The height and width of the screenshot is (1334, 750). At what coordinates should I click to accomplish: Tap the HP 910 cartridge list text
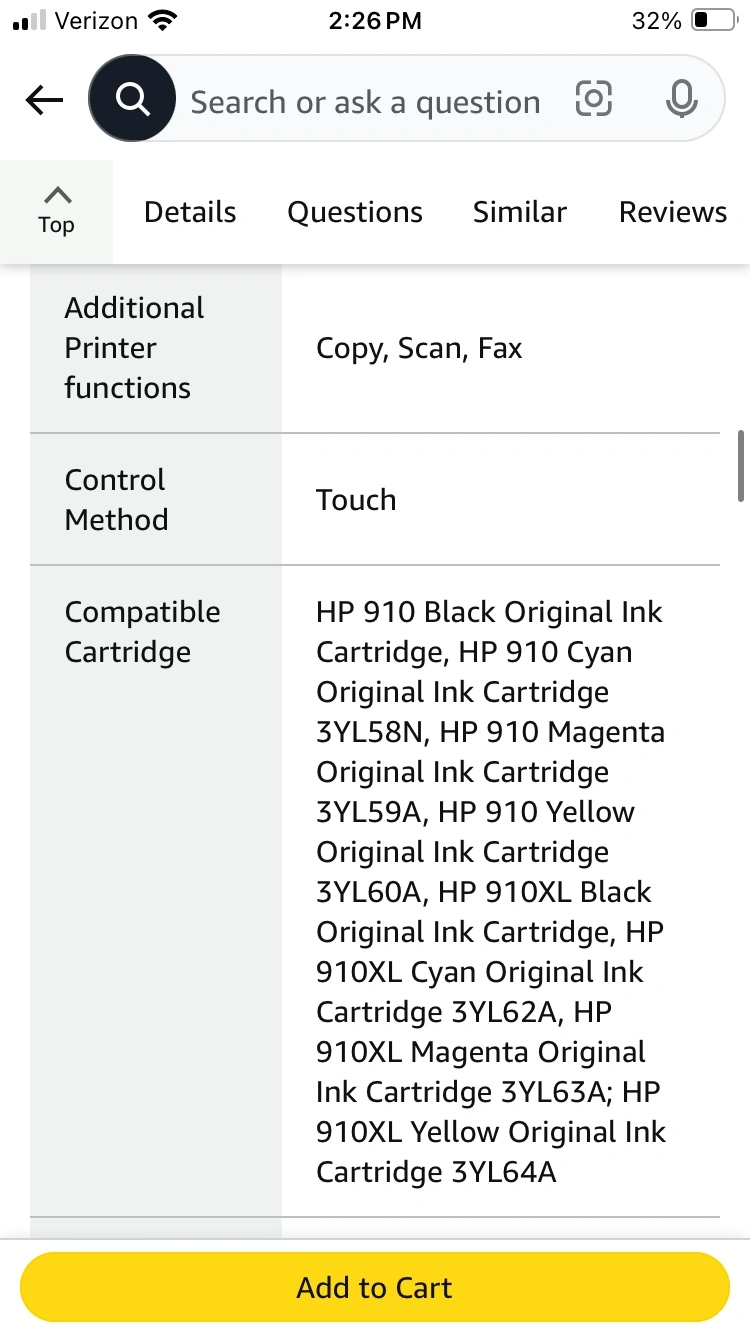click(490, 890)
